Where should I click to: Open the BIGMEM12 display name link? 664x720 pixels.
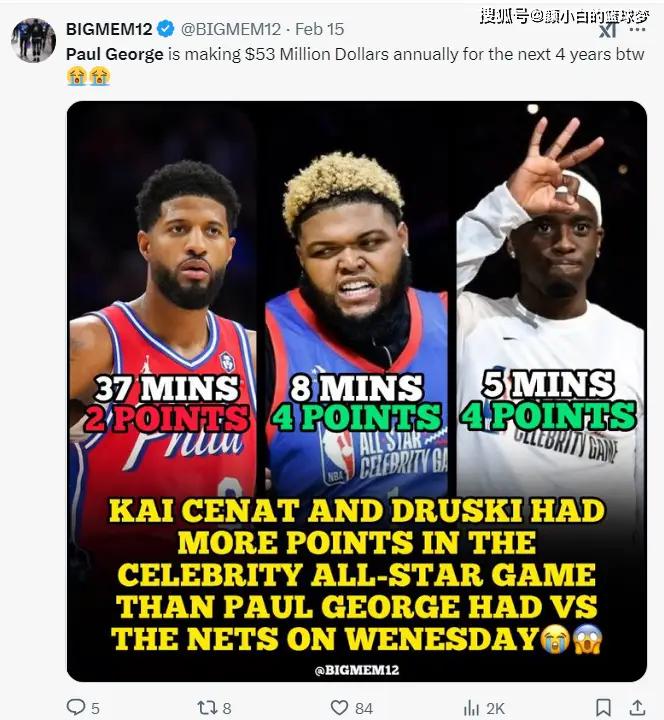click(x=109, y=29)
